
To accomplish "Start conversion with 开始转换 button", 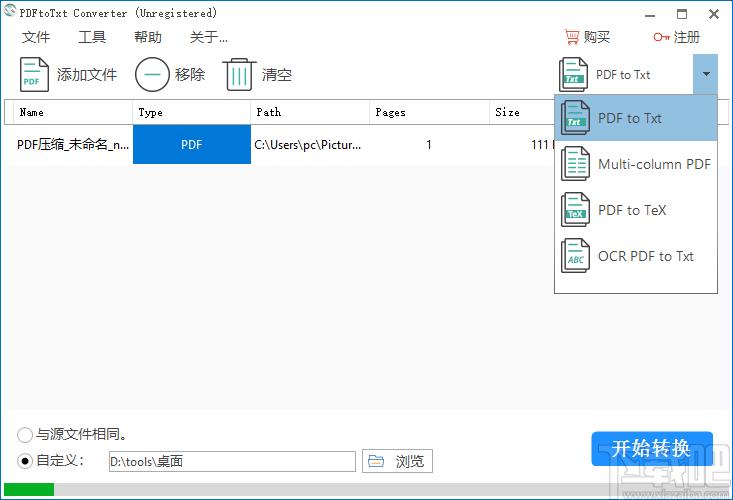I will tap(652, 449).
